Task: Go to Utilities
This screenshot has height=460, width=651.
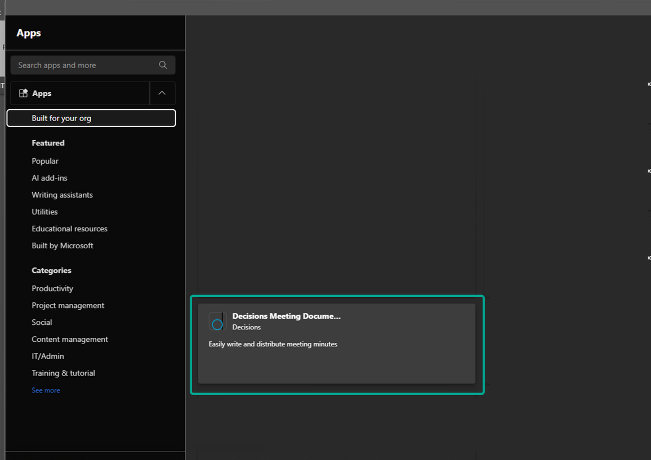Action: pyautogui.click(x=45, y=212)
